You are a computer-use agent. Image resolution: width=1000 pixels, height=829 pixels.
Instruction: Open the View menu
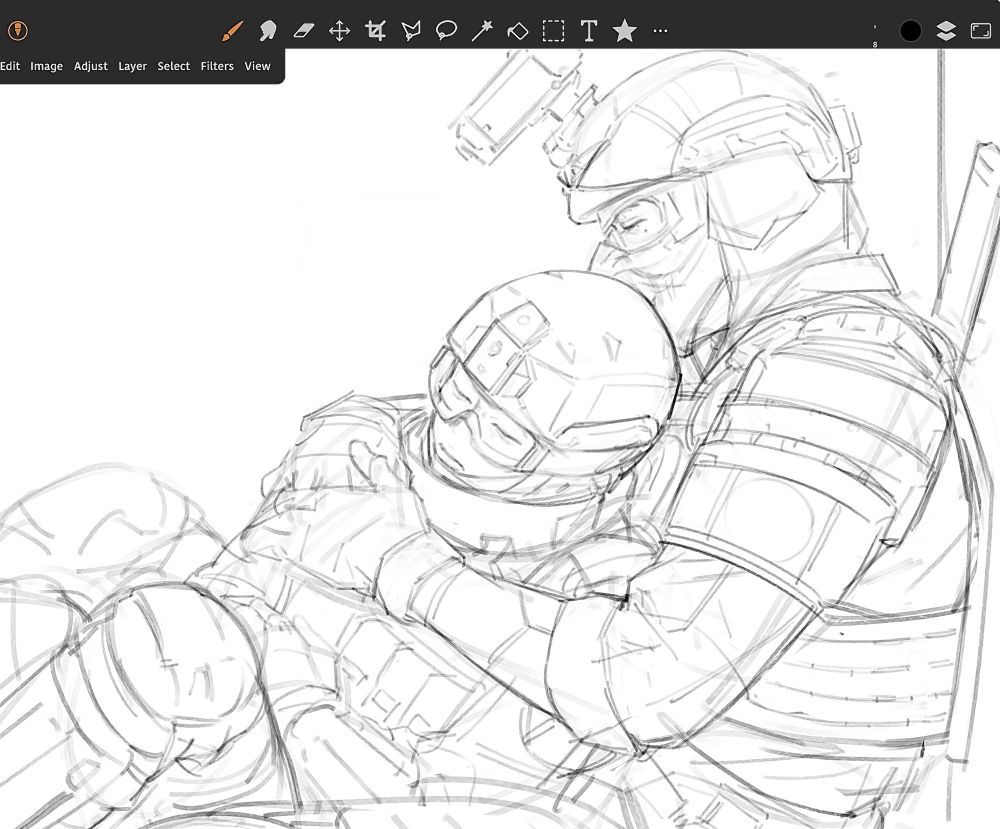(258, 66)
